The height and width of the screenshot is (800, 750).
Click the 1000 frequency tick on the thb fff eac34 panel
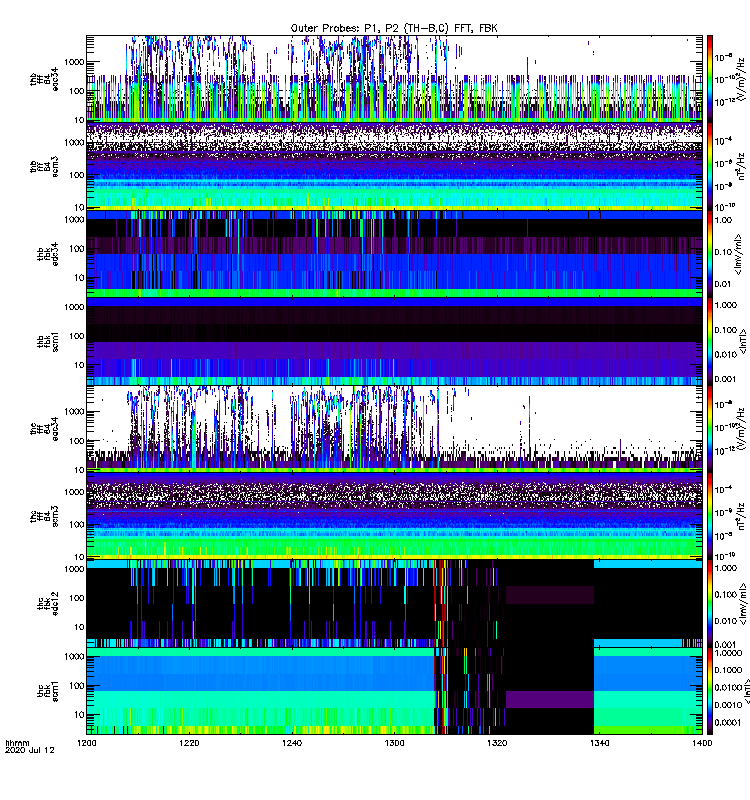pyautogui.click(x=74, y=62)
